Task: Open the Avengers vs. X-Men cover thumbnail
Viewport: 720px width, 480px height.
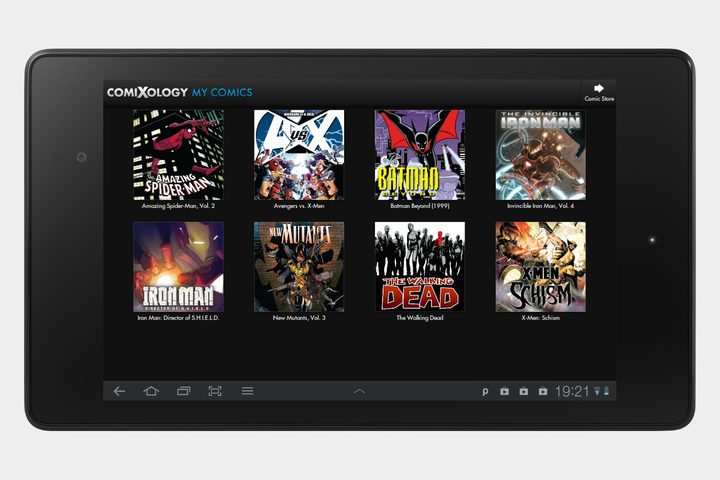Action: coord(299,154)
